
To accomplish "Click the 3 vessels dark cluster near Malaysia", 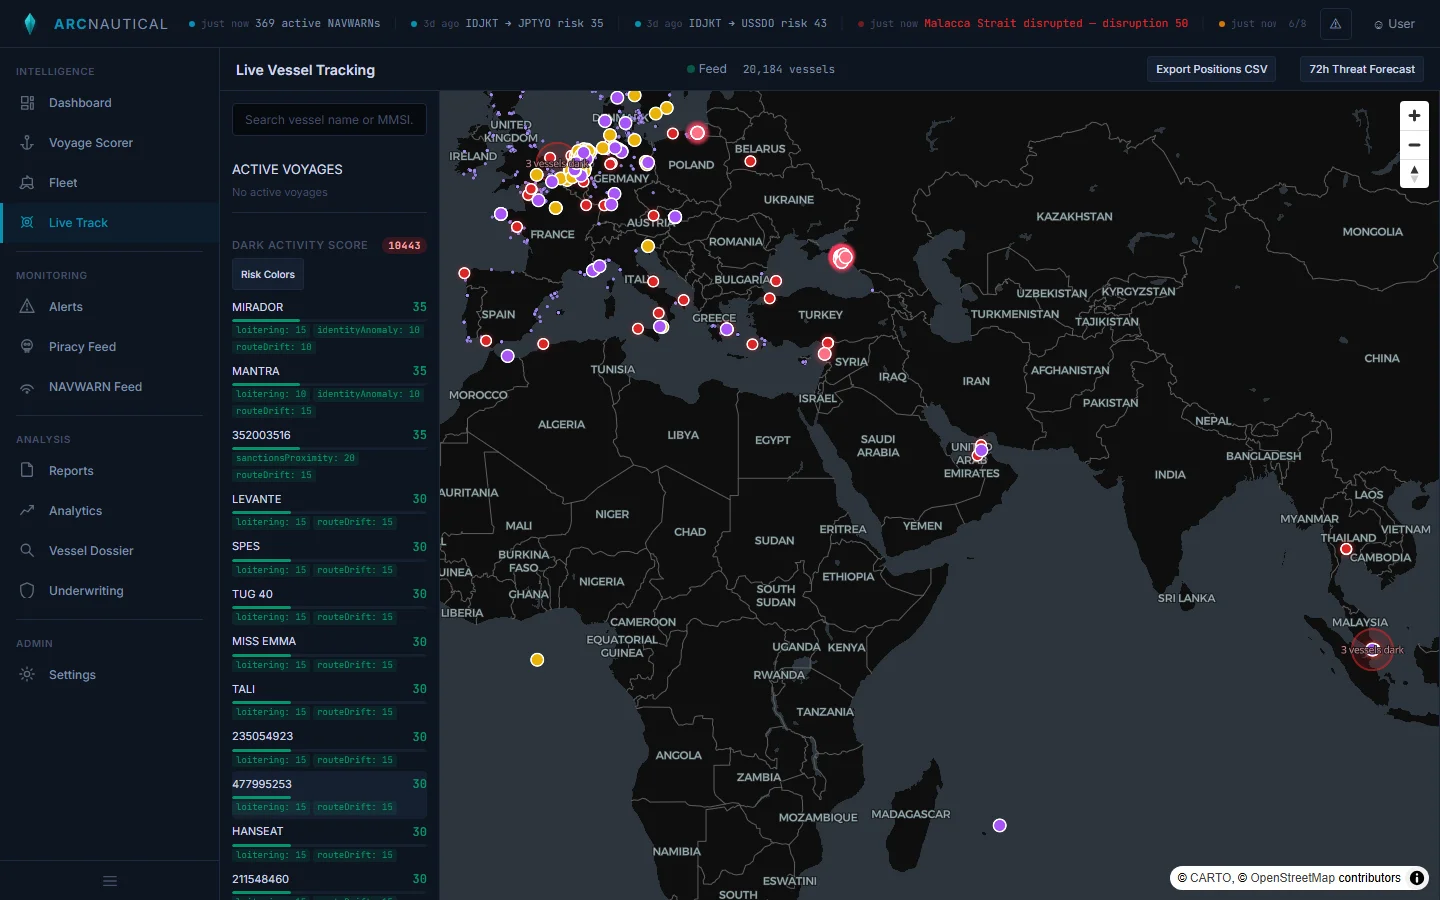I will pos(1372,650).
